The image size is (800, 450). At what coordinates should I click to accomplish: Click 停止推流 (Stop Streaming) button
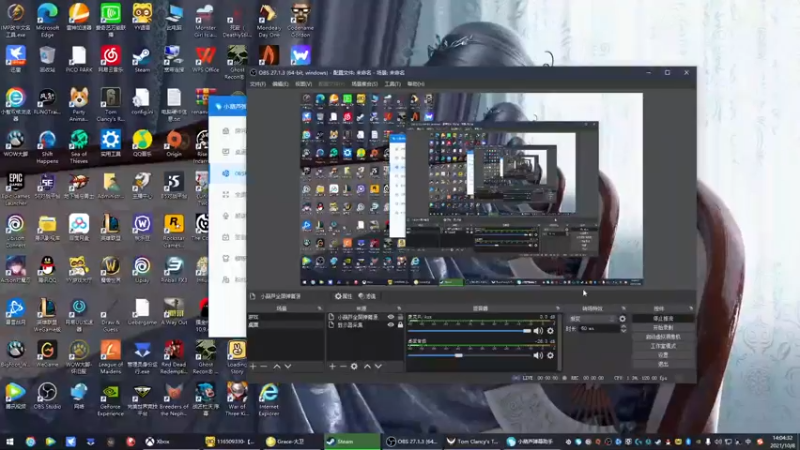coord(663,318)
